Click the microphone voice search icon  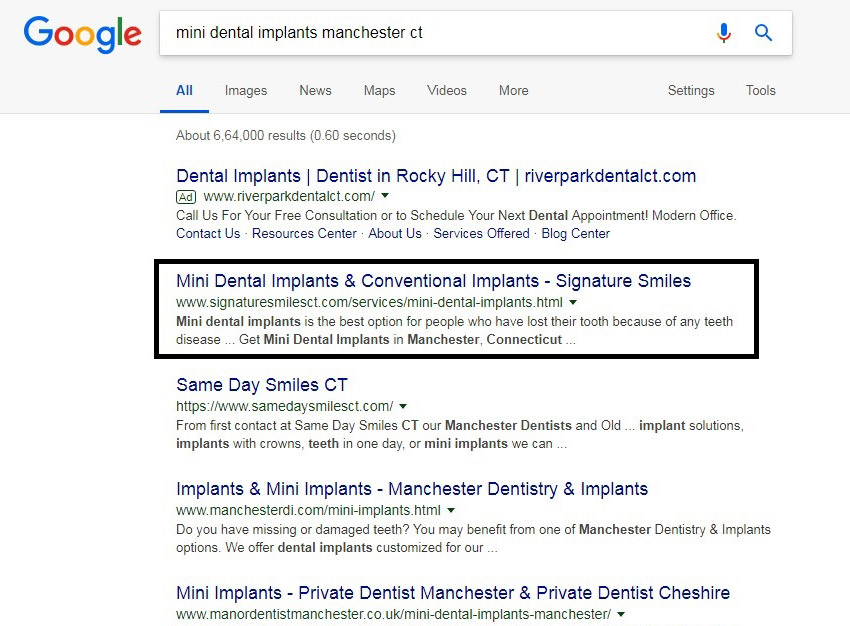pyautogui.click(x=723, y=33)
